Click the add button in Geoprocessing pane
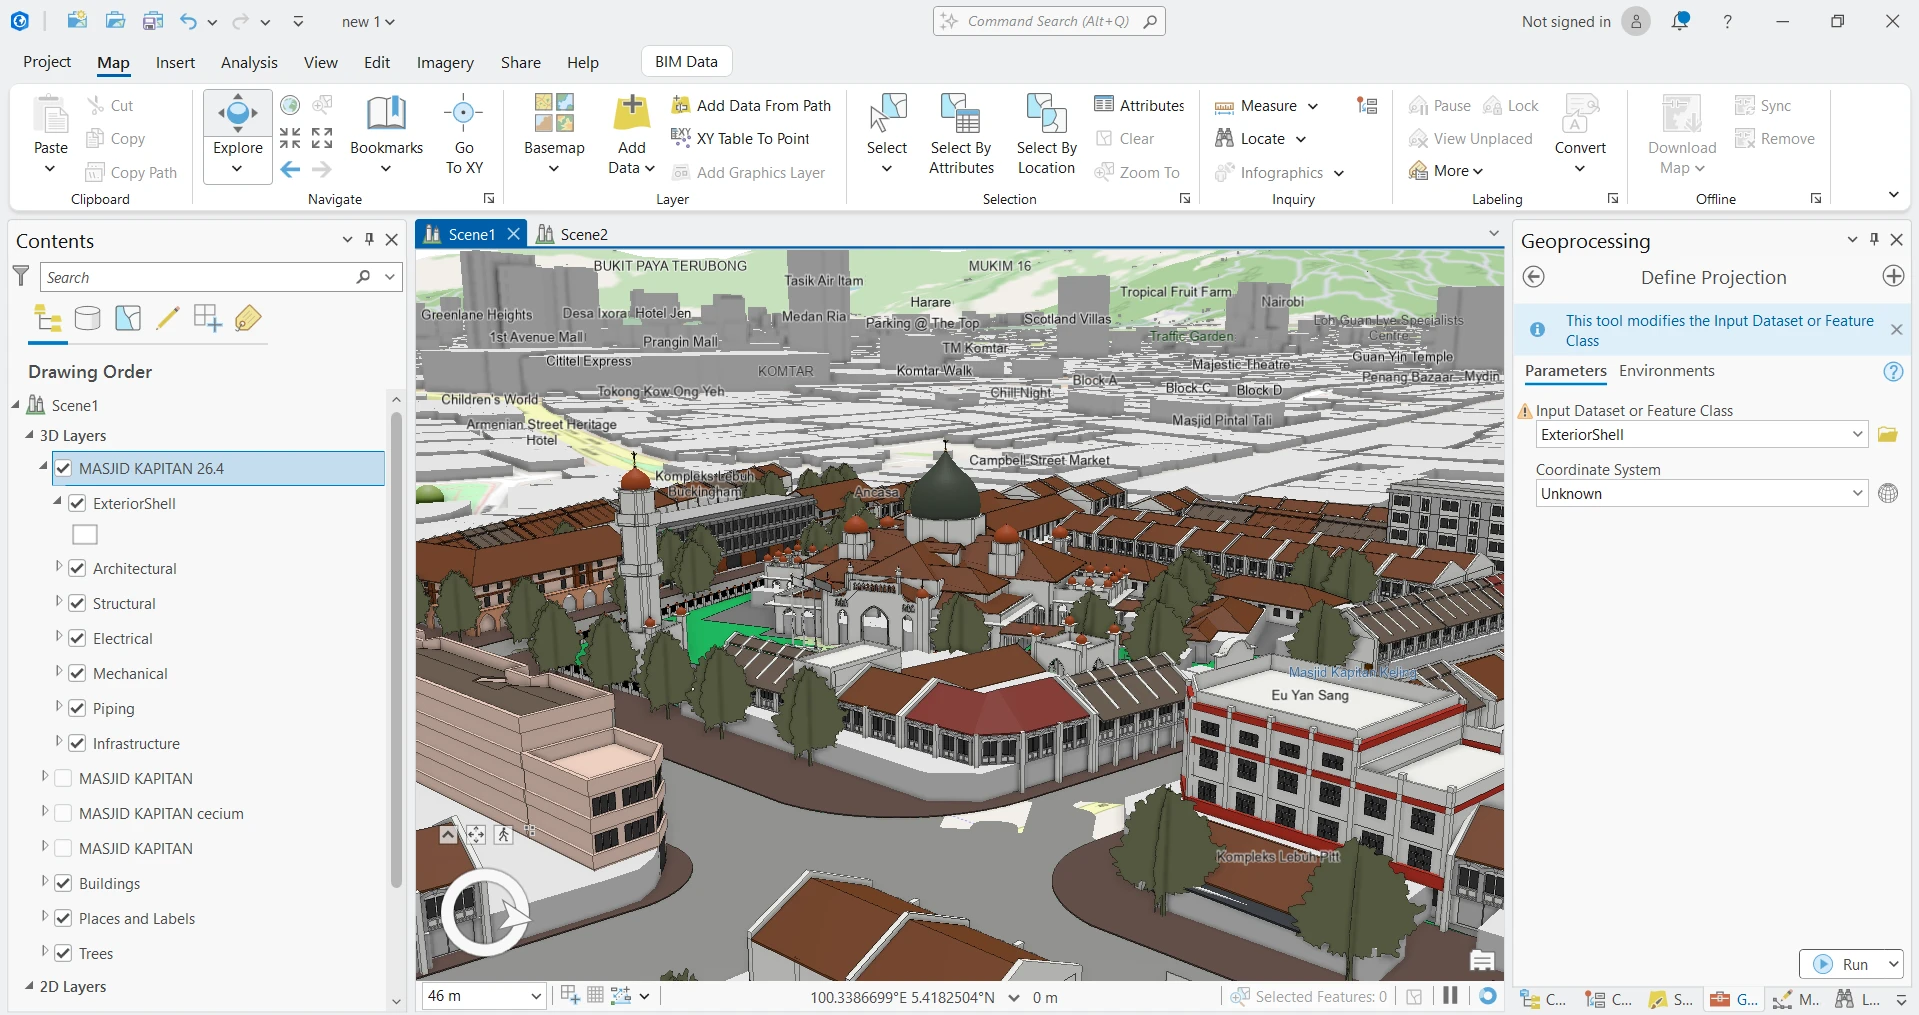 click(x=1893, y=276)
